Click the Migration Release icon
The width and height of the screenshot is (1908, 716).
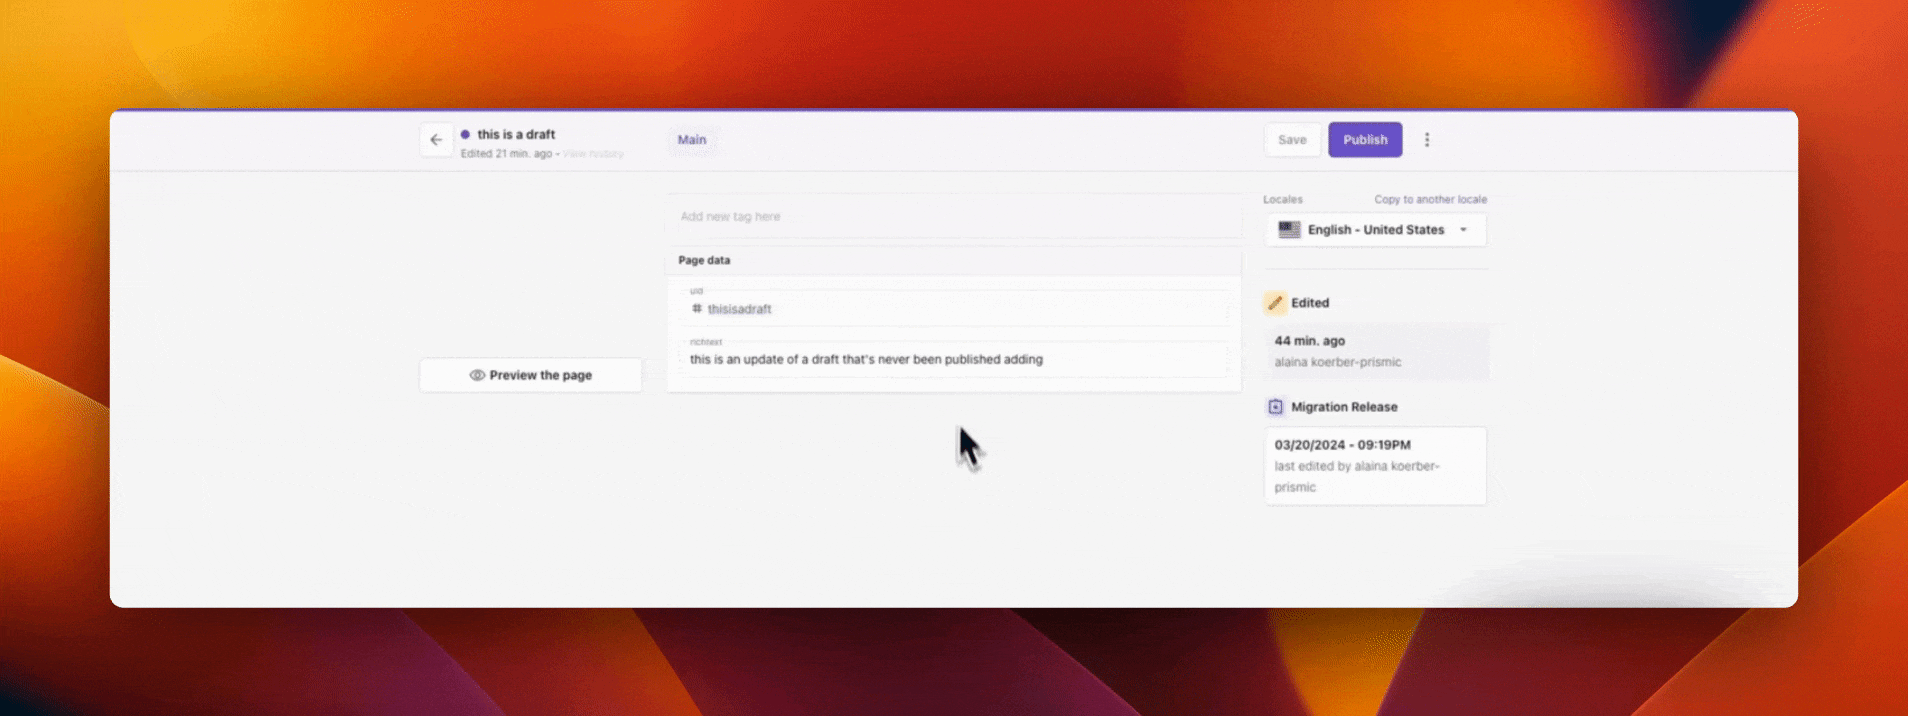coord(1275,407)
